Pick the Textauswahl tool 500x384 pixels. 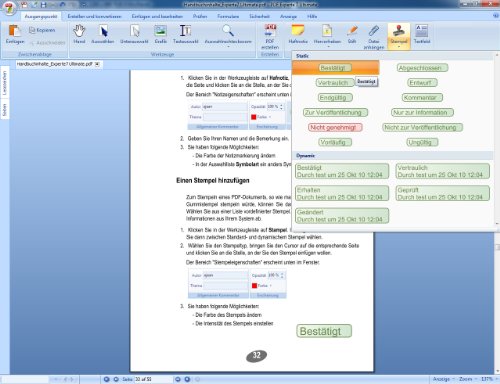click(x=186, y=34)
